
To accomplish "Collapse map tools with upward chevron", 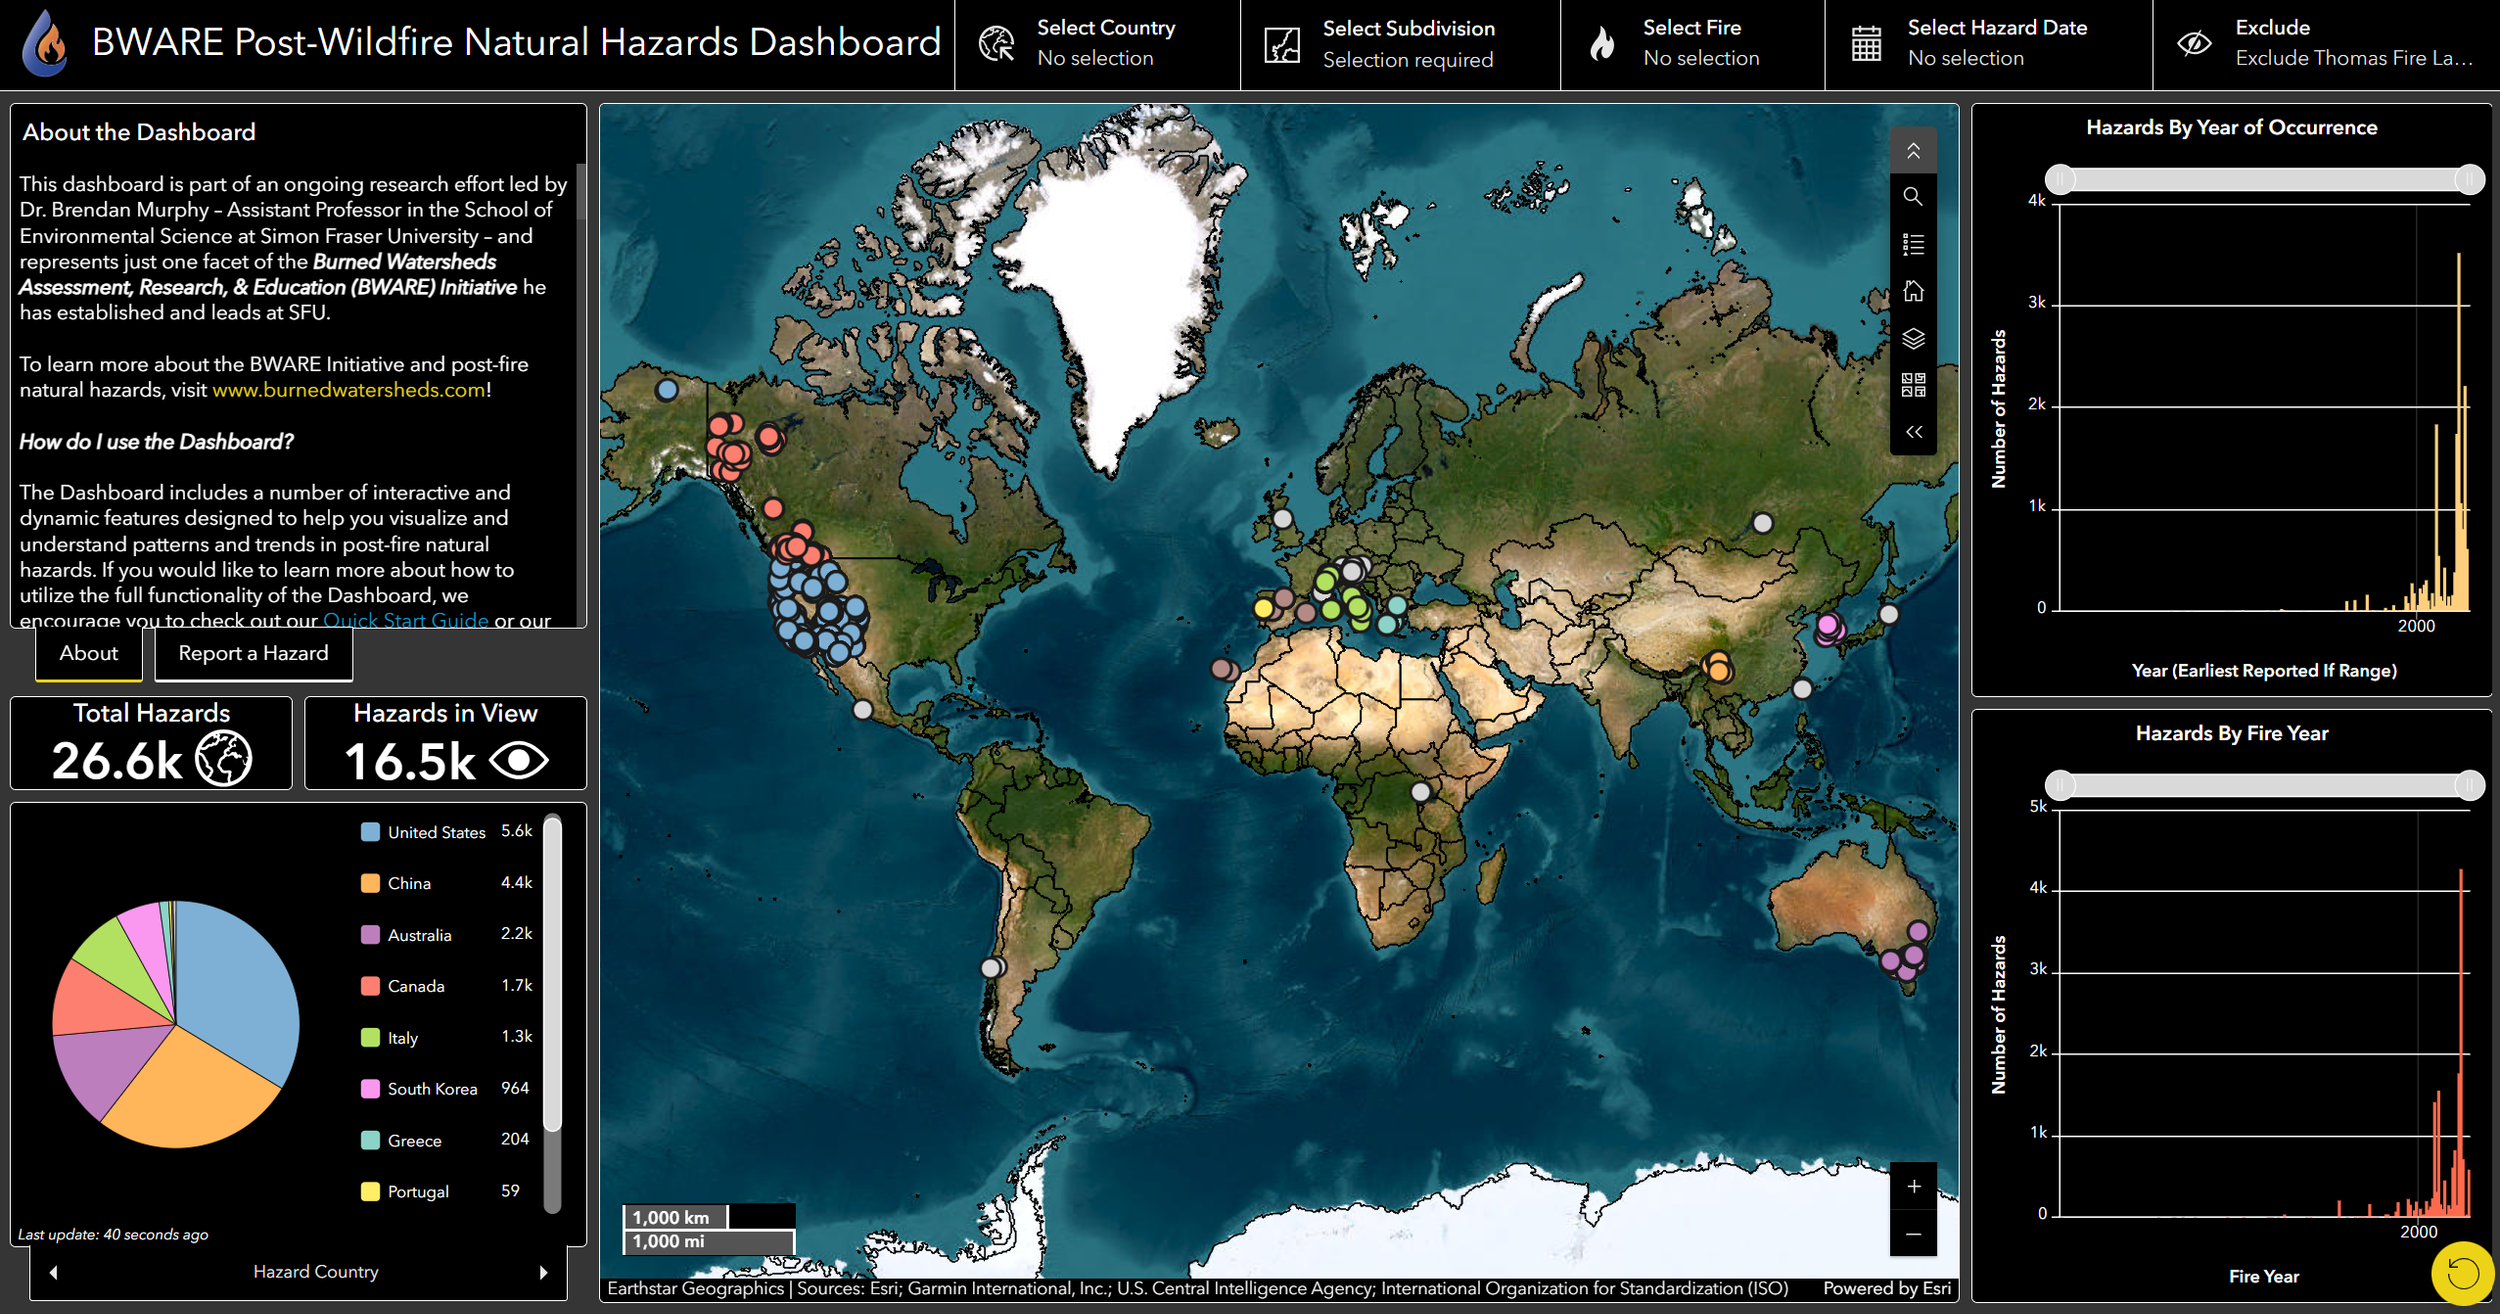I will (1912, 151).
